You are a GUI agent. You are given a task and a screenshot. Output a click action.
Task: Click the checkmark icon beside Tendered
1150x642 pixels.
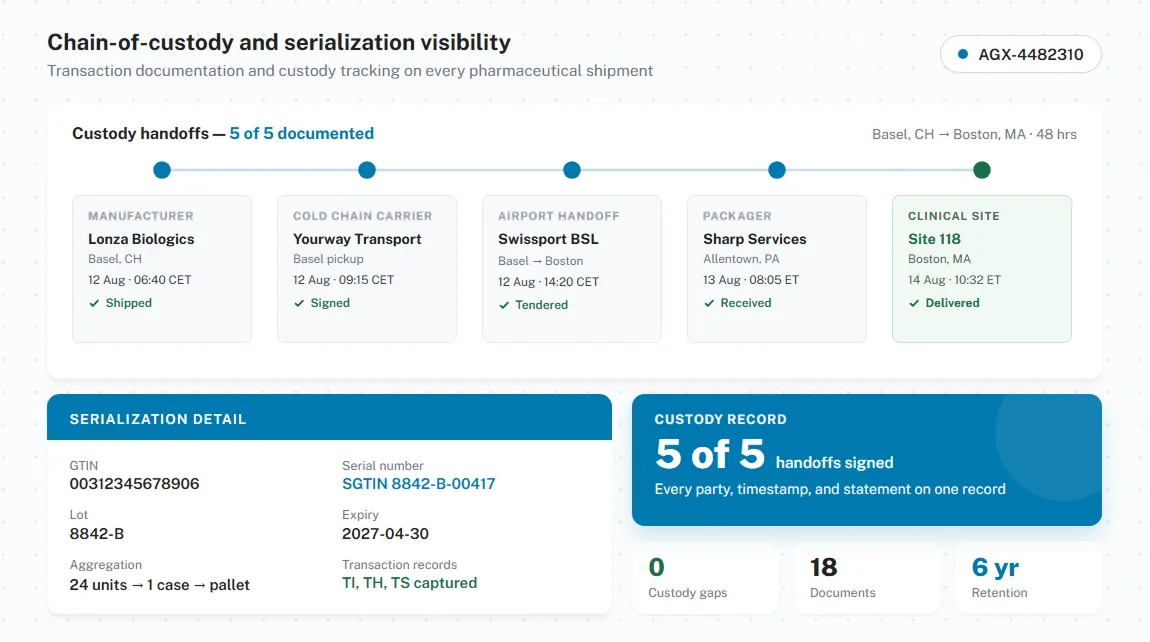click(x=504, y=305)
